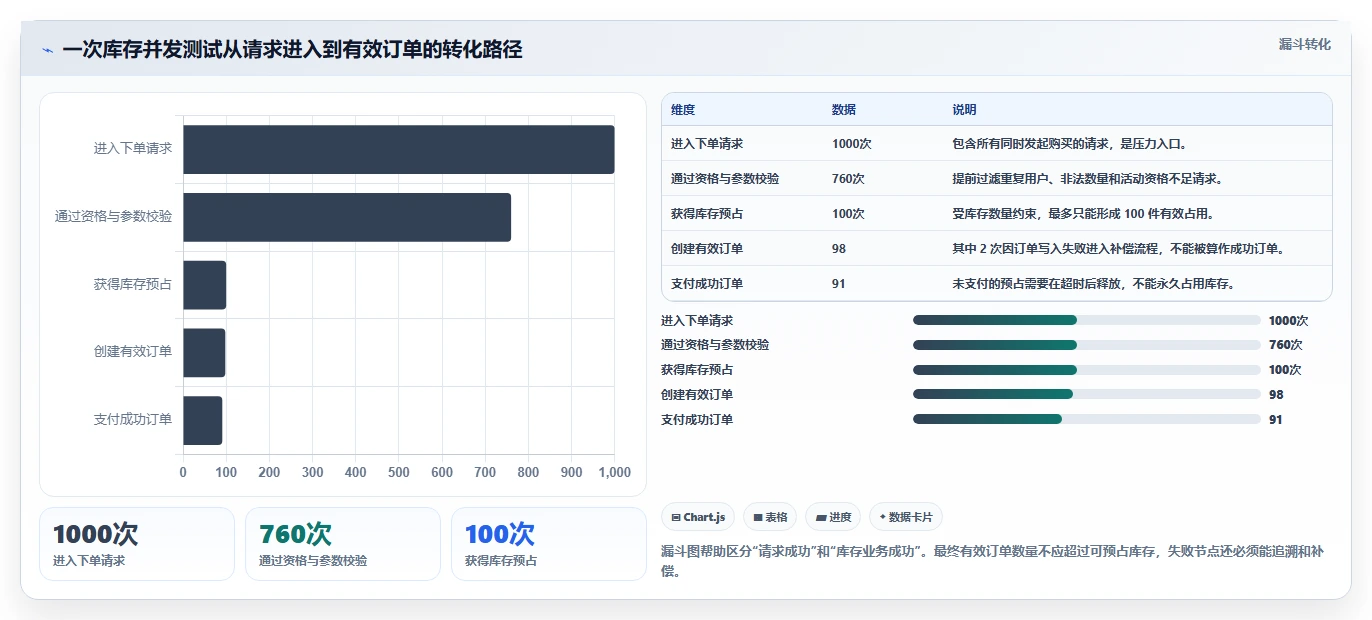Image resolution: width=1372 pixels, height=620 pixels.
Task: Click the 创建有效订单 bar in the chart
Action: click(204, 353)
